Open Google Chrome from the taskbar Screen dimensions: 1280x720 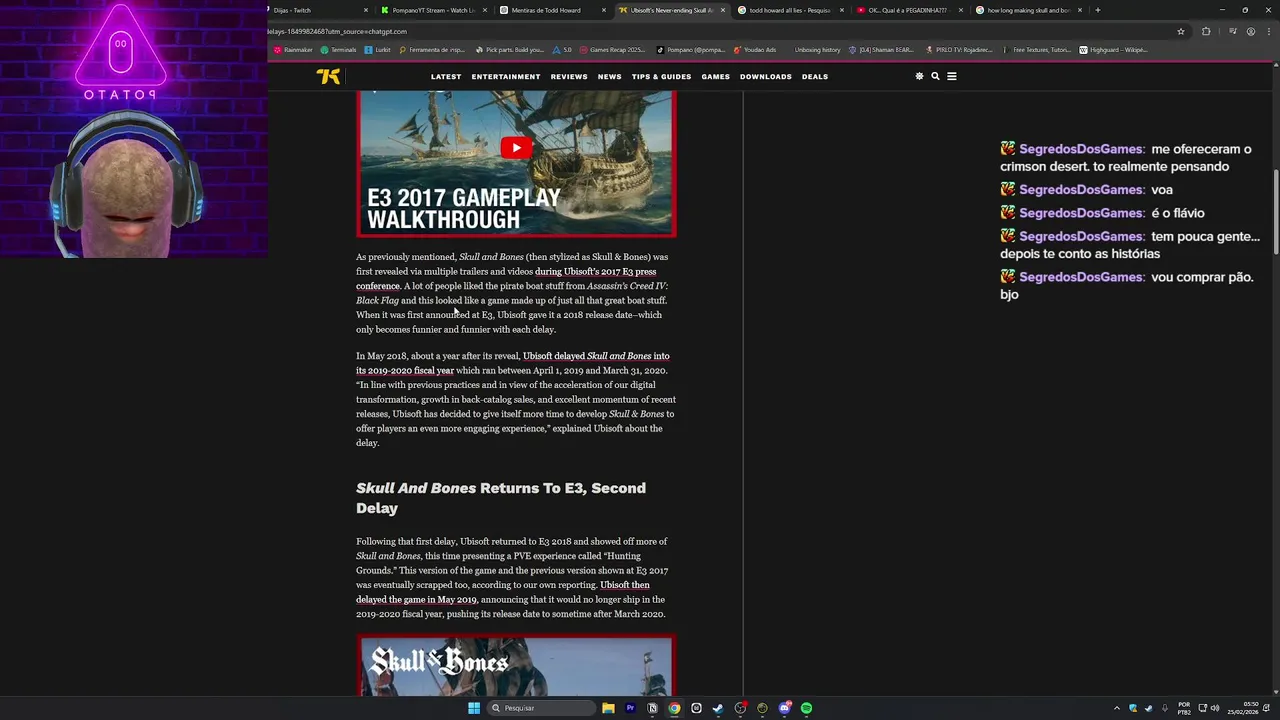coord(674,708)
